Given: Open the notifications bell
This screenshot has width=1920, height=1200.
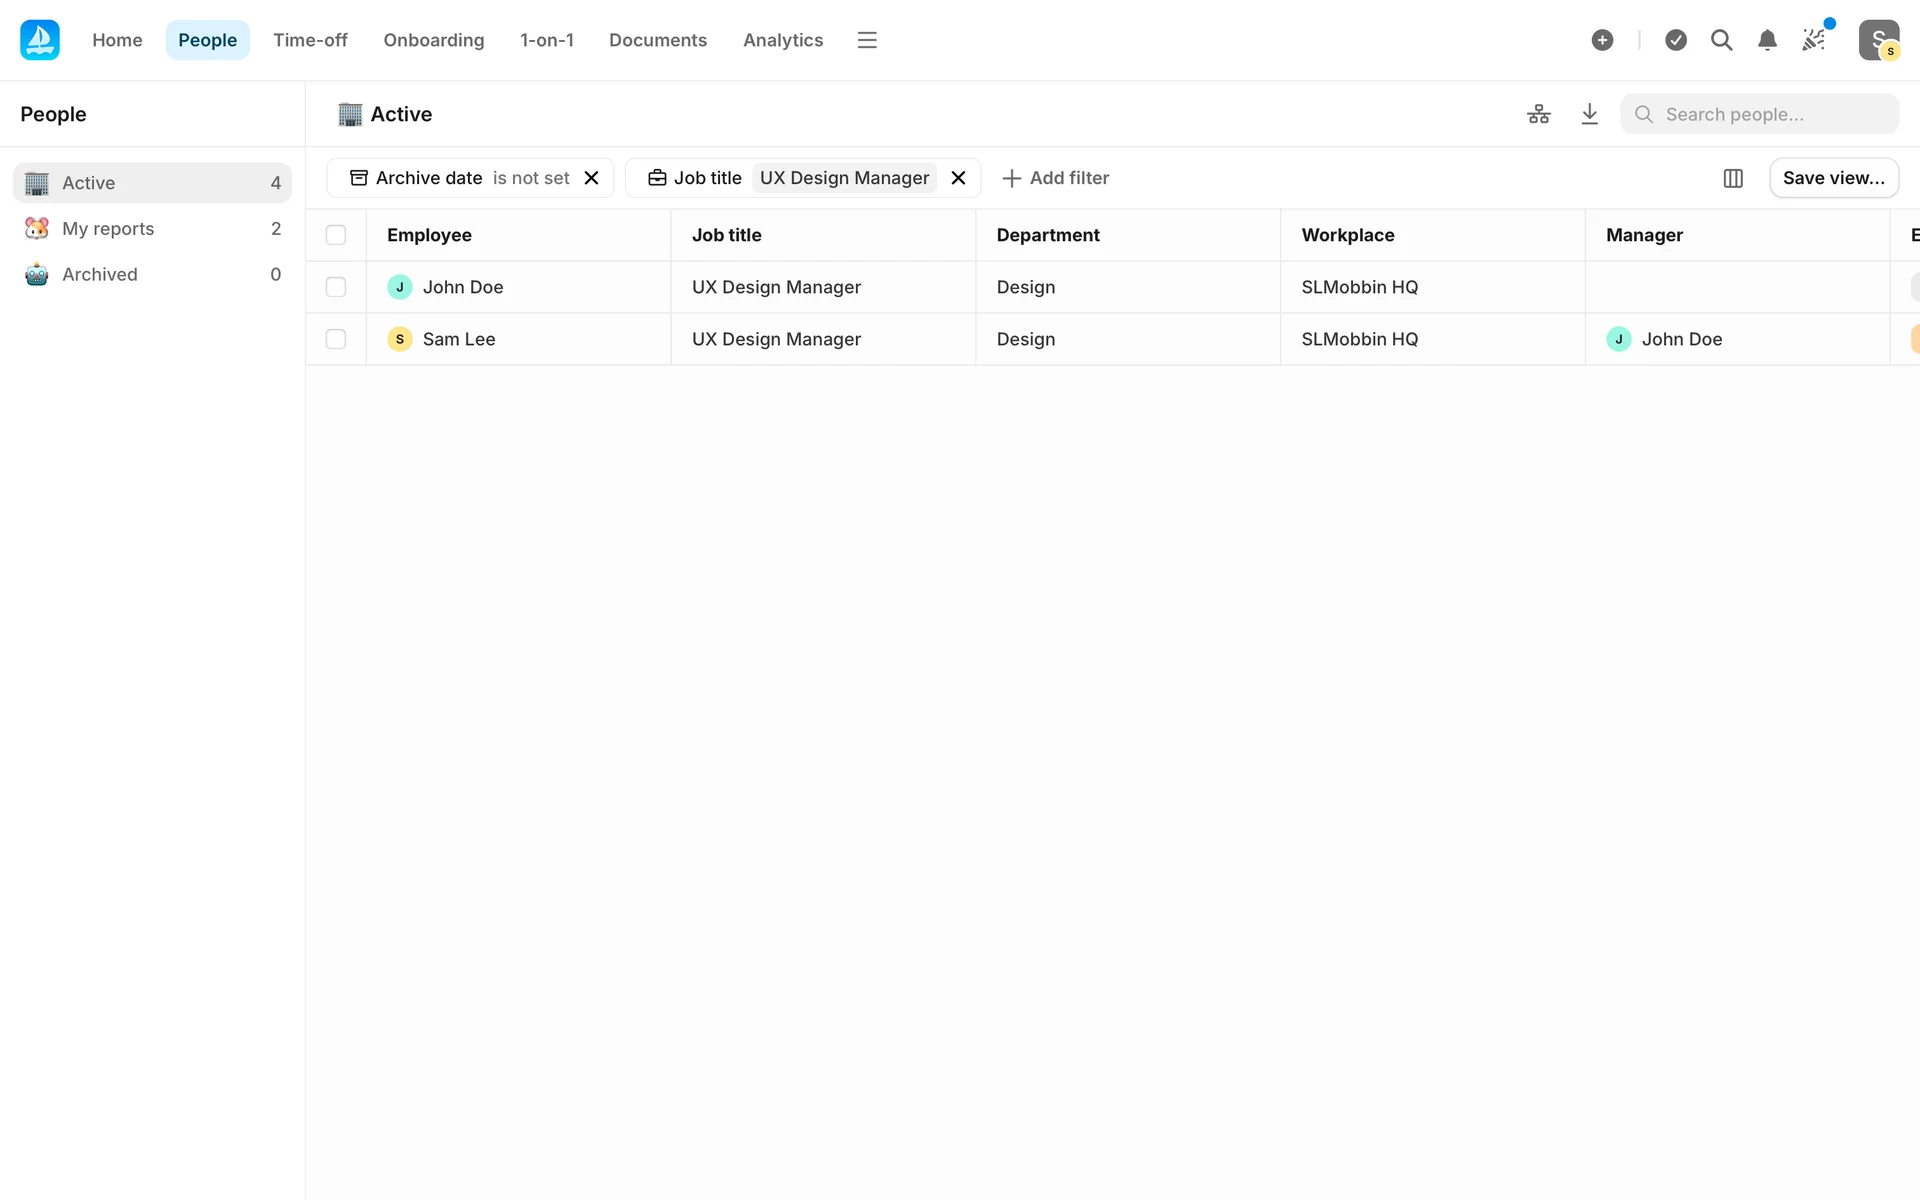Looking at the screenshot, I should [1767, 40].
